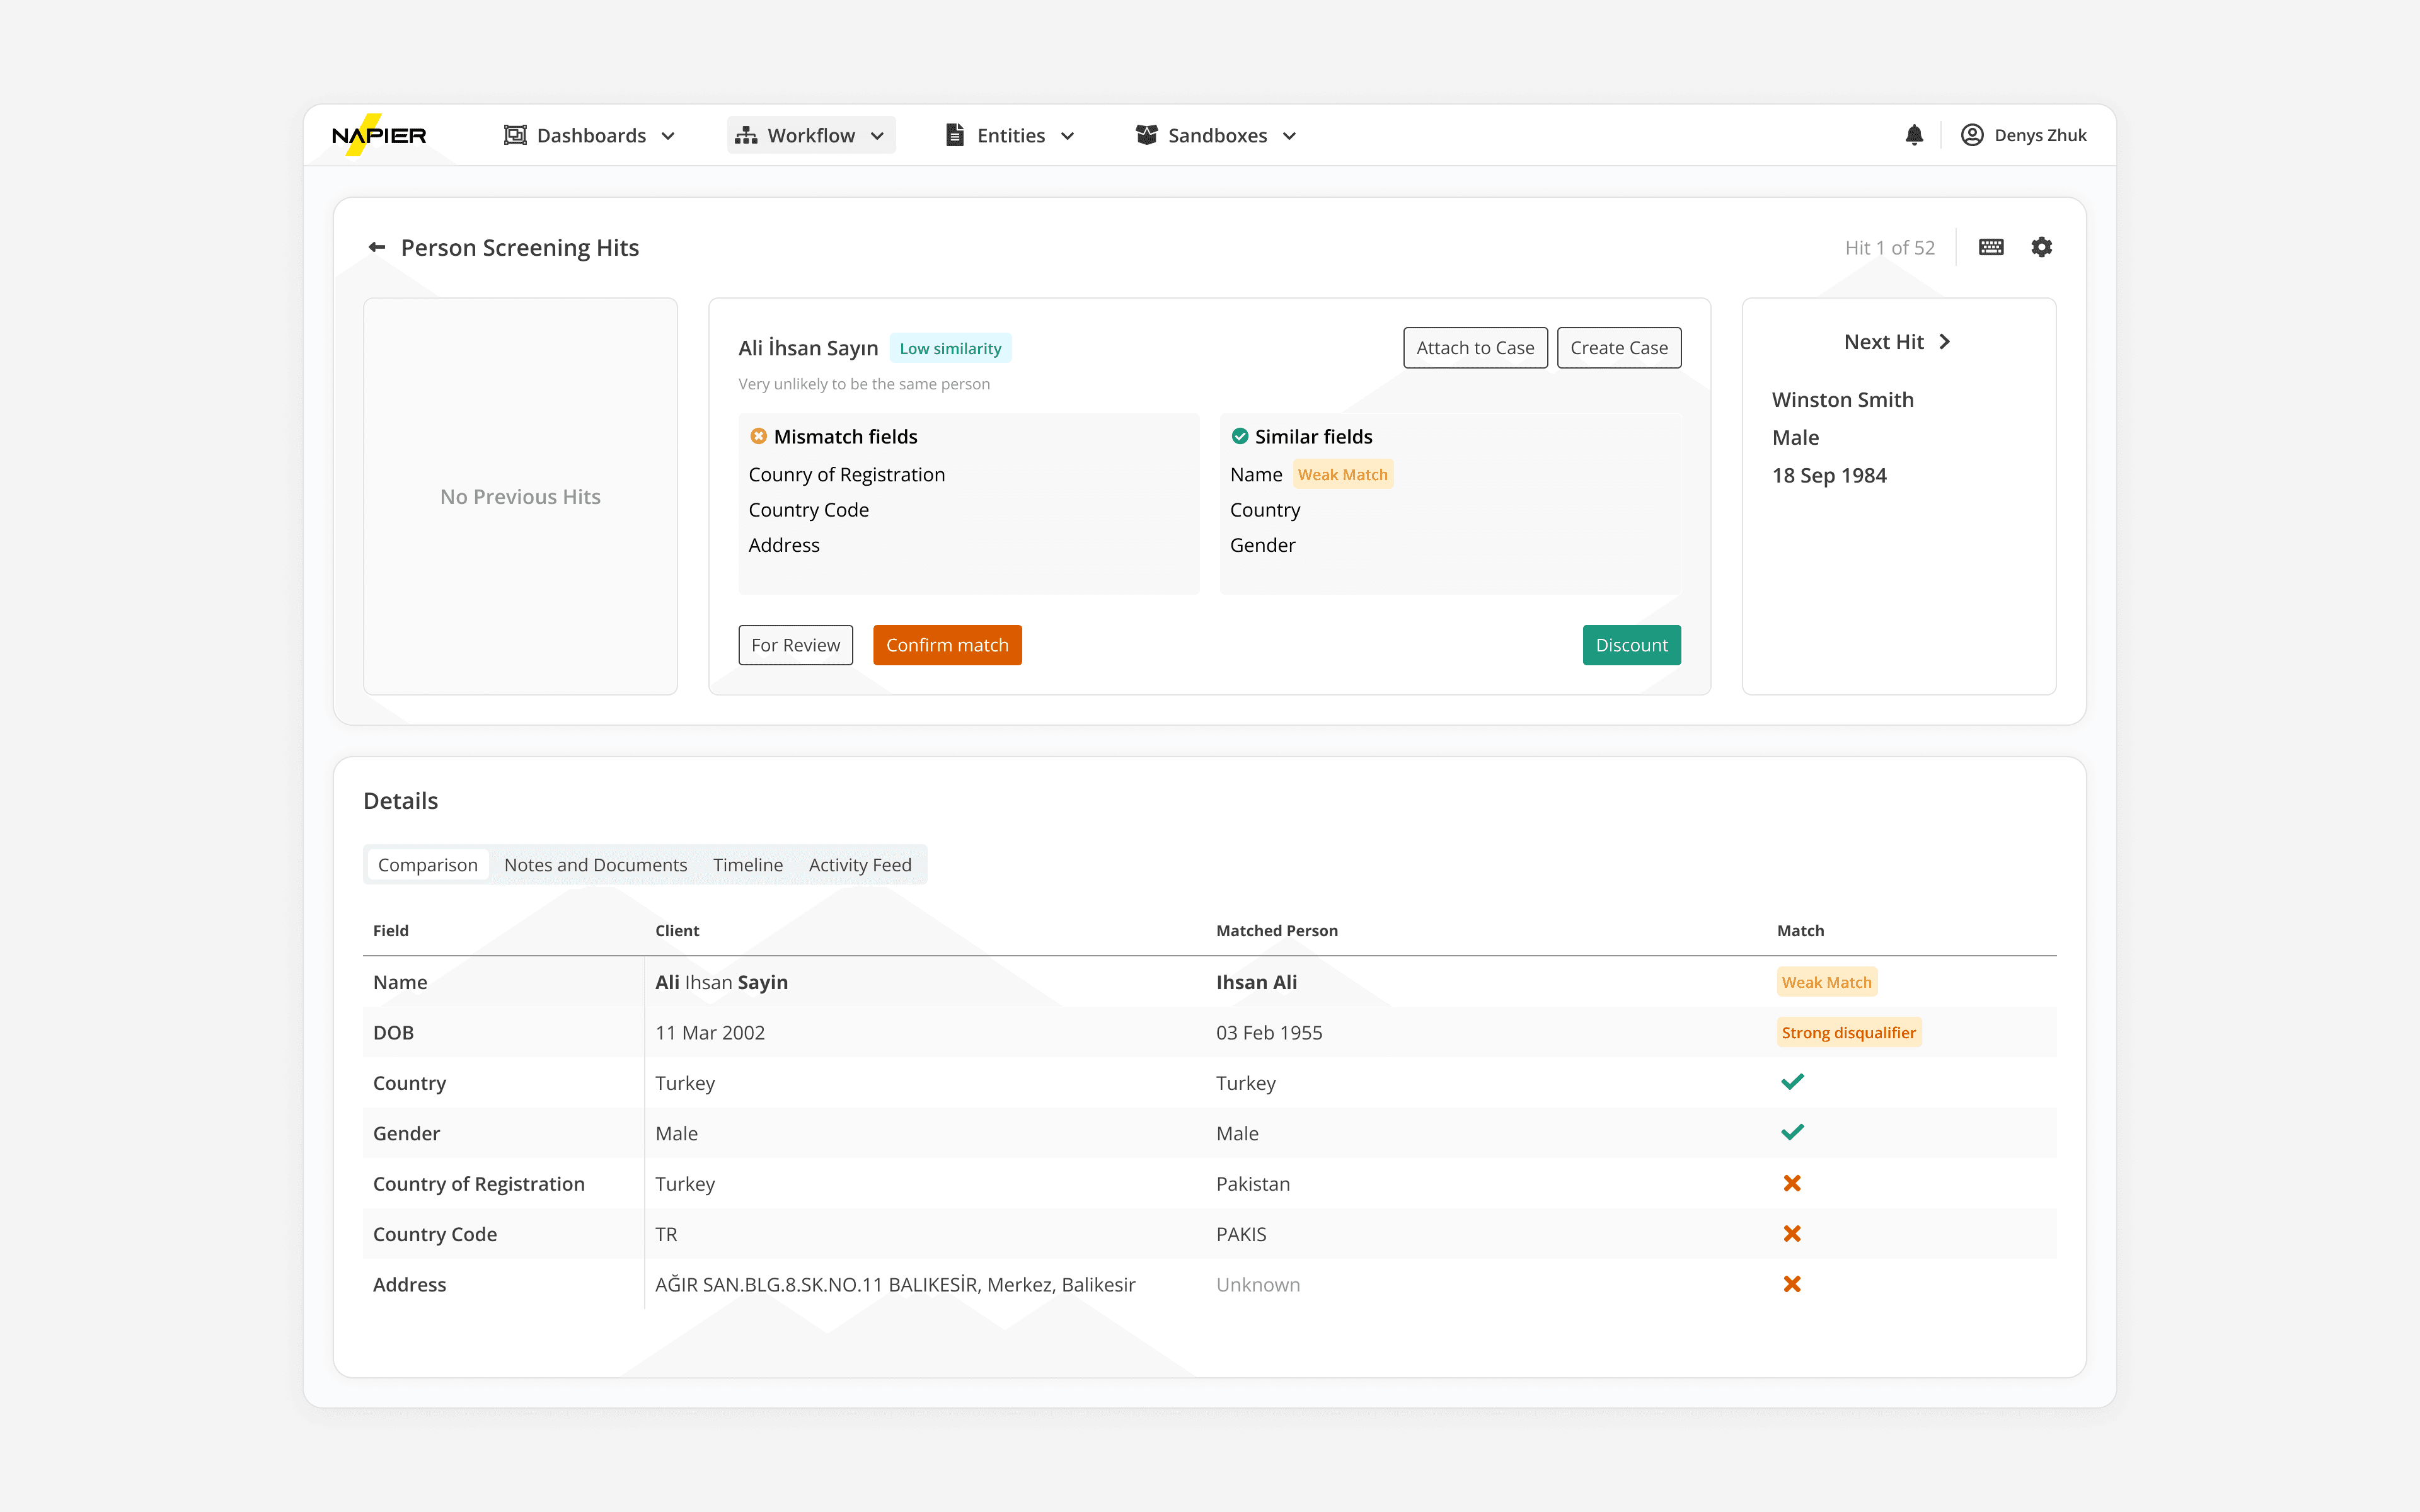Screen dimensions: 2420x1512
Task: Open the Activity Feed tab
Action: coord(860,865)
